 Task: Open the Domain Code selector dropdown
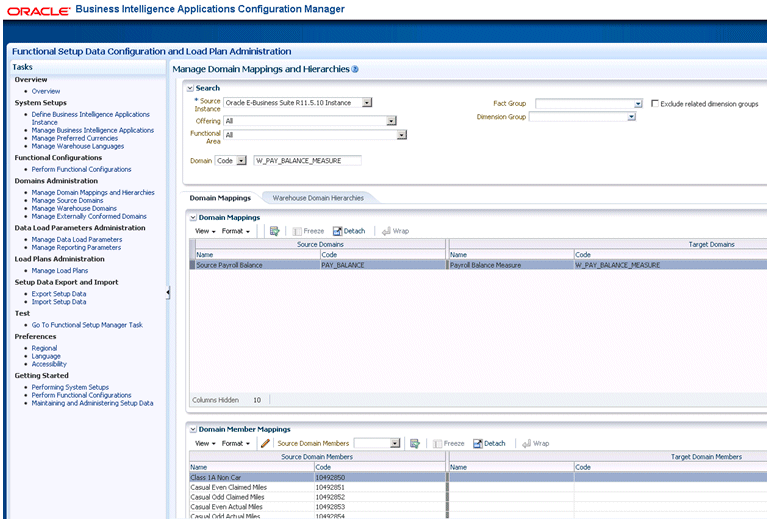(x=241, y=160)
